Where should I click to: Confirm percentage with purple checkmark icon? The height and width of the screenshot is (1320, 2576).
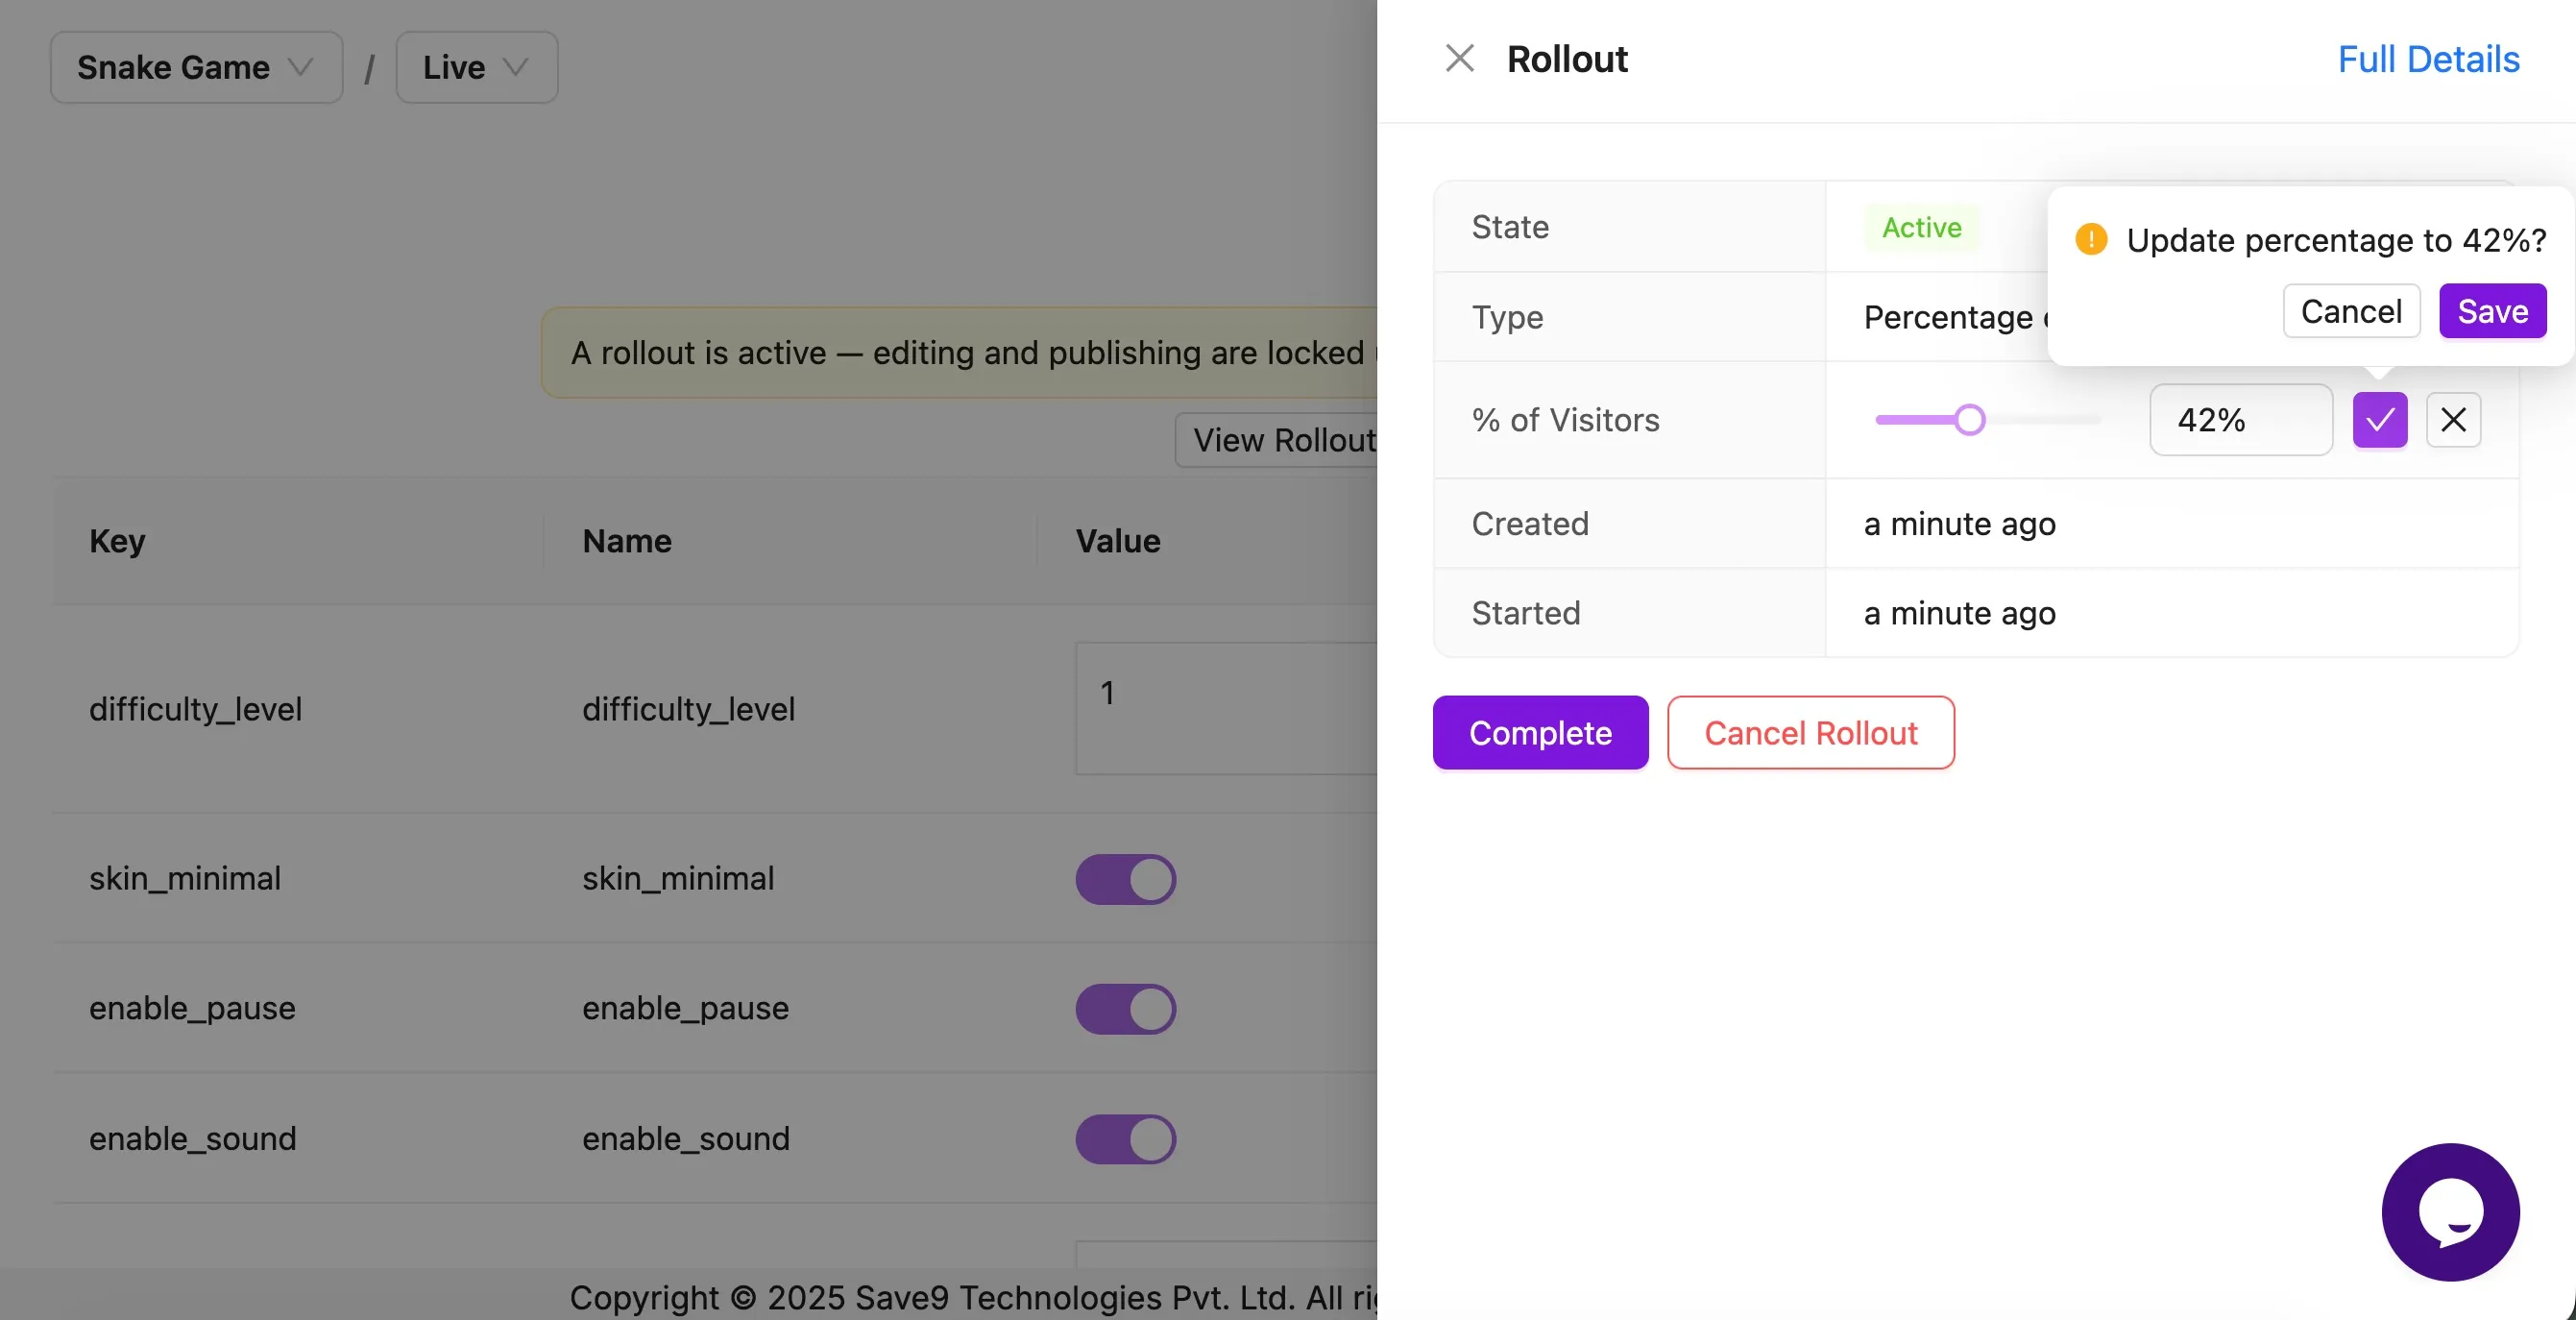click(2379, 420)
